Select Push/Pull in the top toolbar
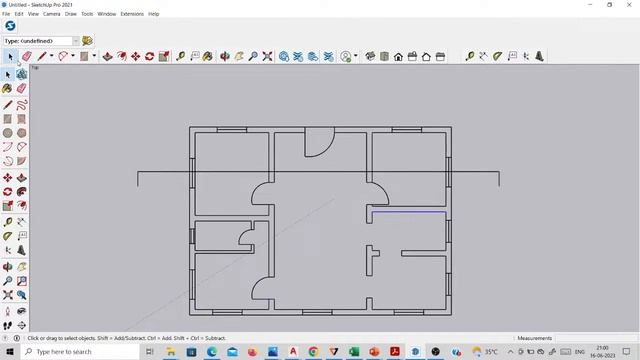The width and height of the screenshot is (640, 360). [x=107, y=56]
